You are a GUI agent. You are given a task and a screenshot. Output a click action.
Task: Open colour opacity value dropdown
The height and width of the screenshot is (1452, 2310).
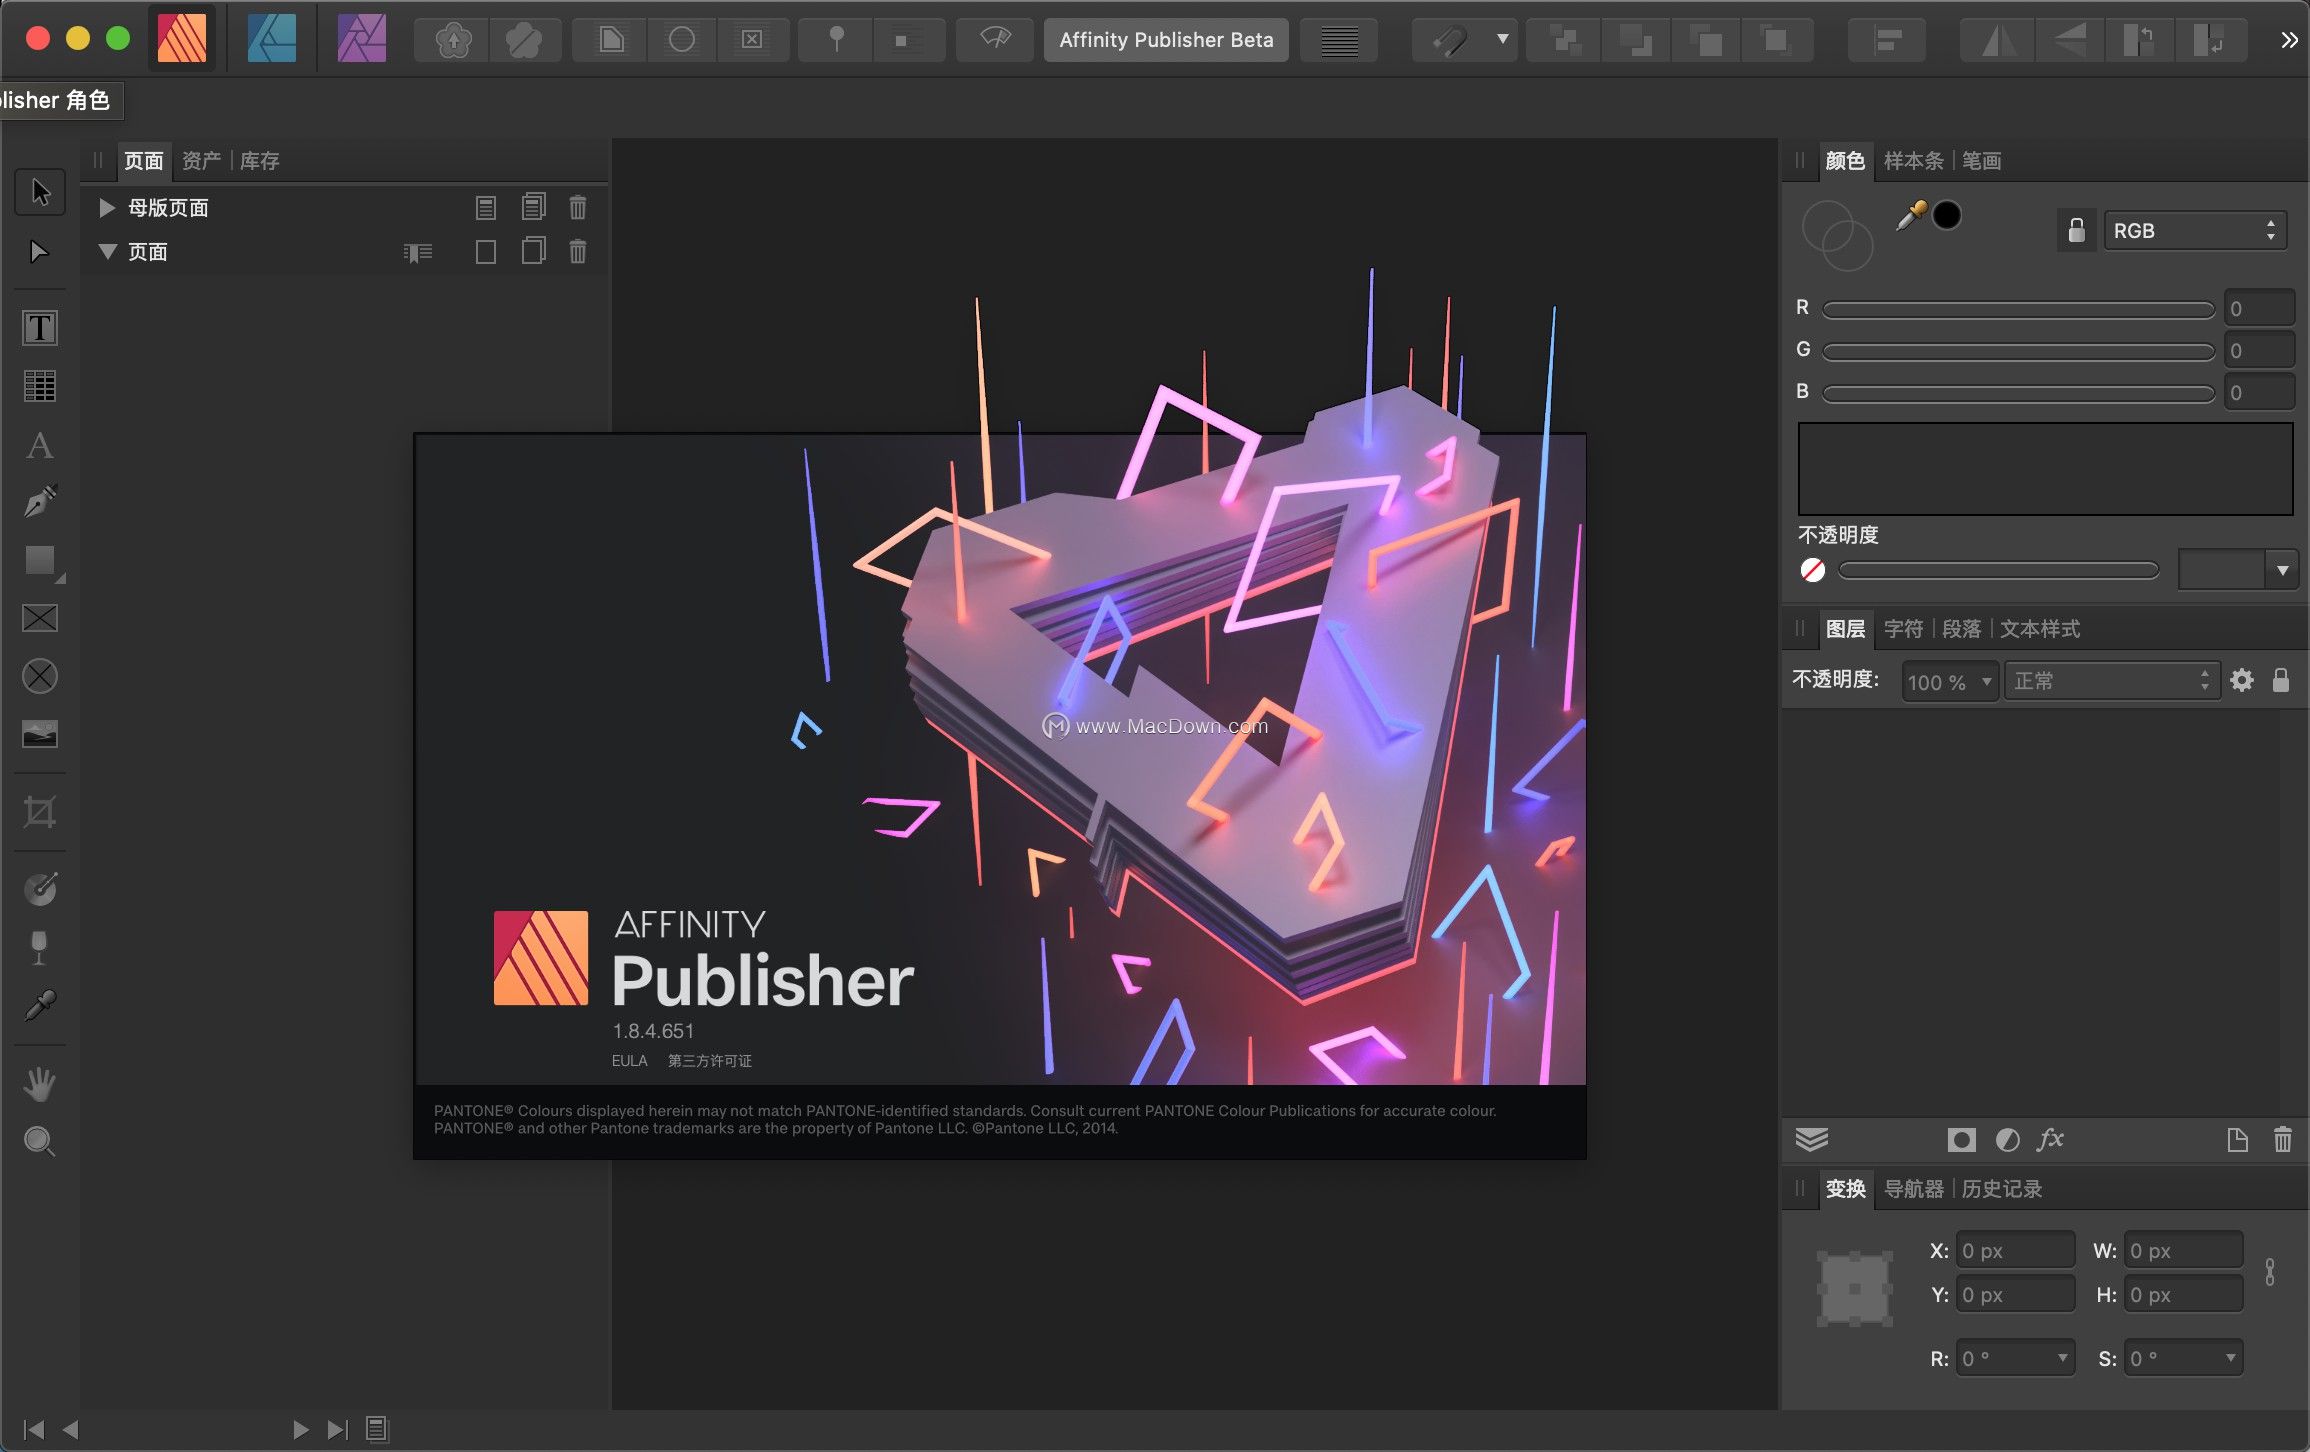(x=2282, y=571)
